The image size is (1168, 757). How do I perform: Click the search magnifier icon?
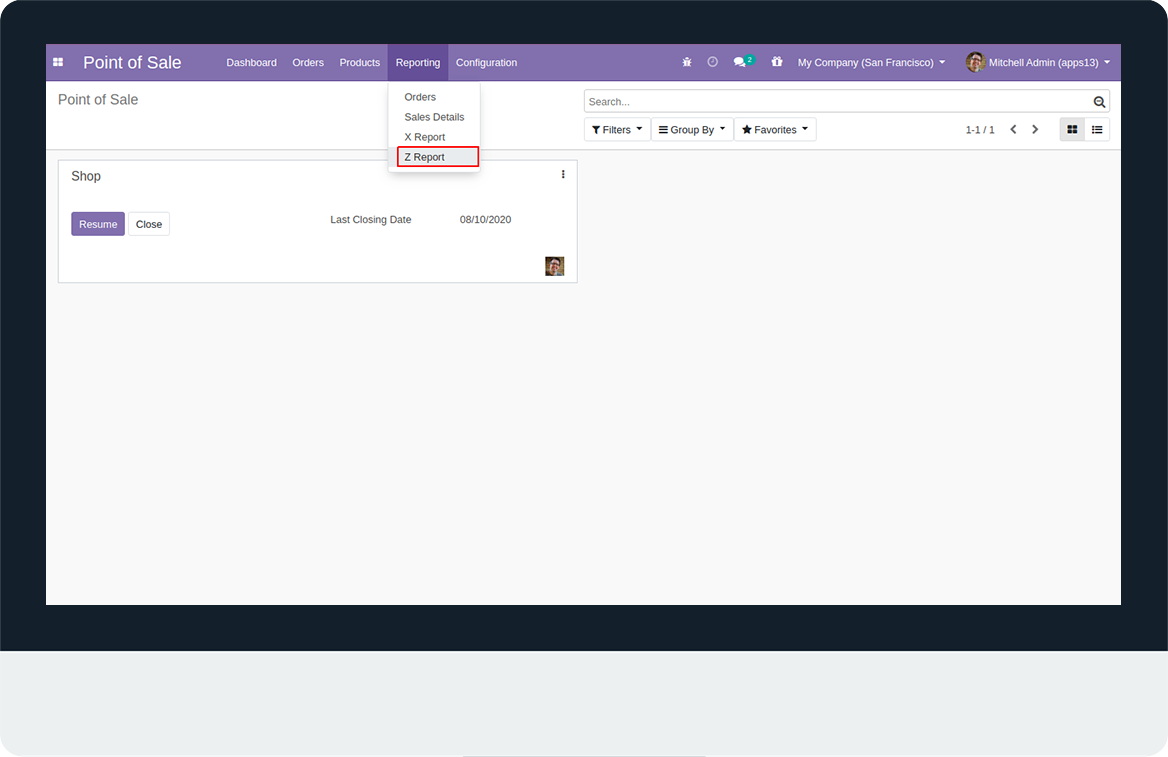(1099, 102)
